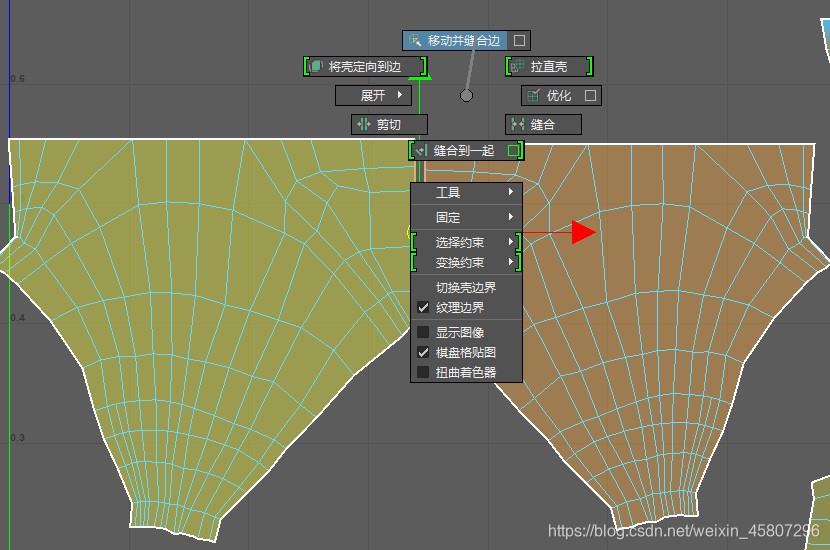
Task: Enable 扭曲着色器 checkbox
Action: pyautogui.click(x=423, y=372)
